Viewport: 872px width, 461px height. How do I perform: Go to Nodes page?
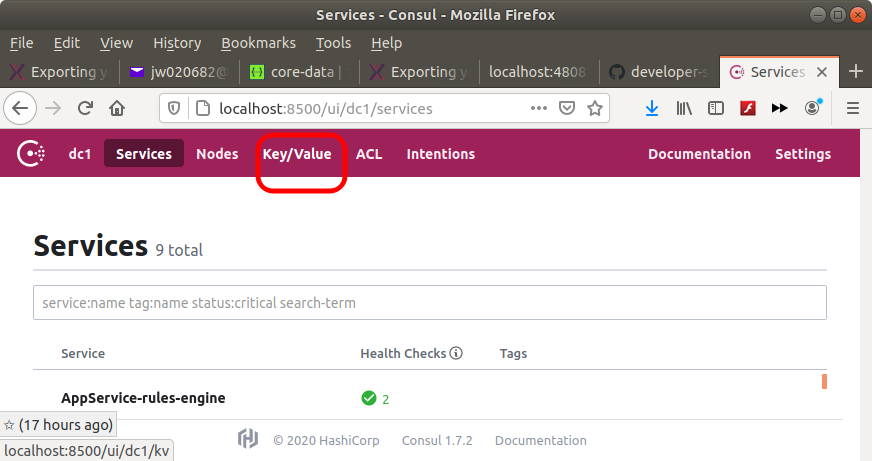point(217,154)
